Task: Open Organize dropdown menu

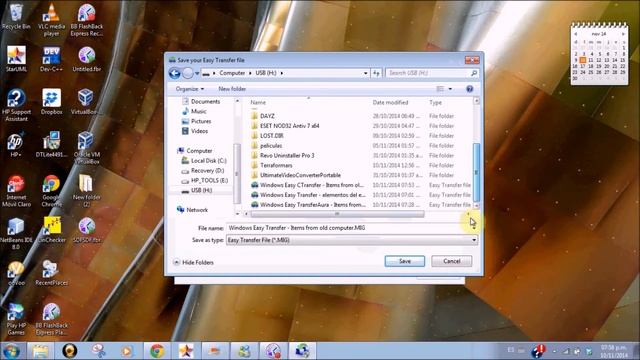Action: click(x=190, y=89)
